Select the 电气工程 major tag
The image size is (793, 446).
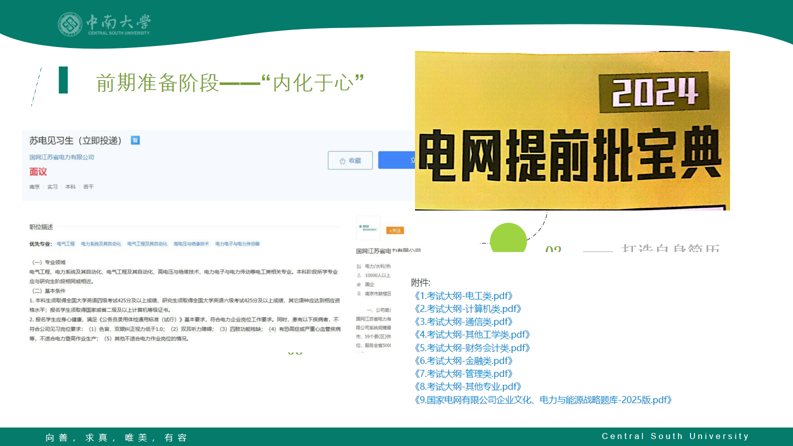click(66, 244)
